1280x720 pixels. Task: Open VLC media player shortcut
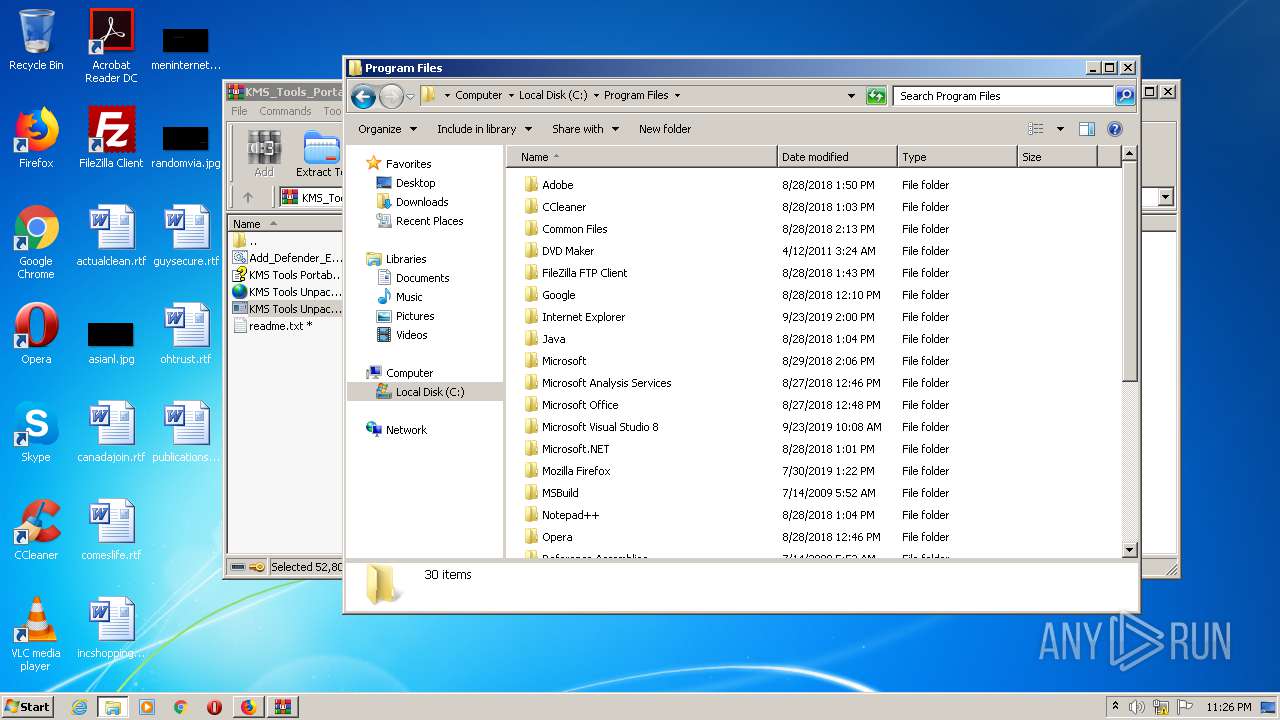point(36,634)
